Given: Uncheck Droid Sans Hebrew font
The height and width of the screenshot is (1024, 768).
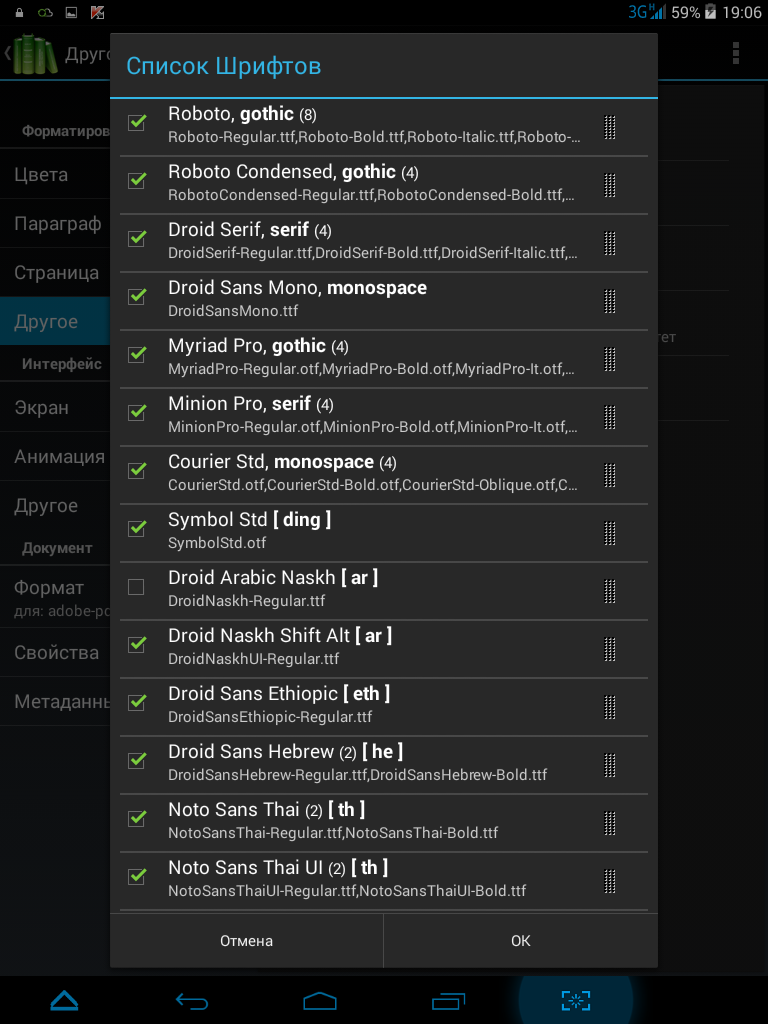Looking at the screenshot, I should point(137,761).
